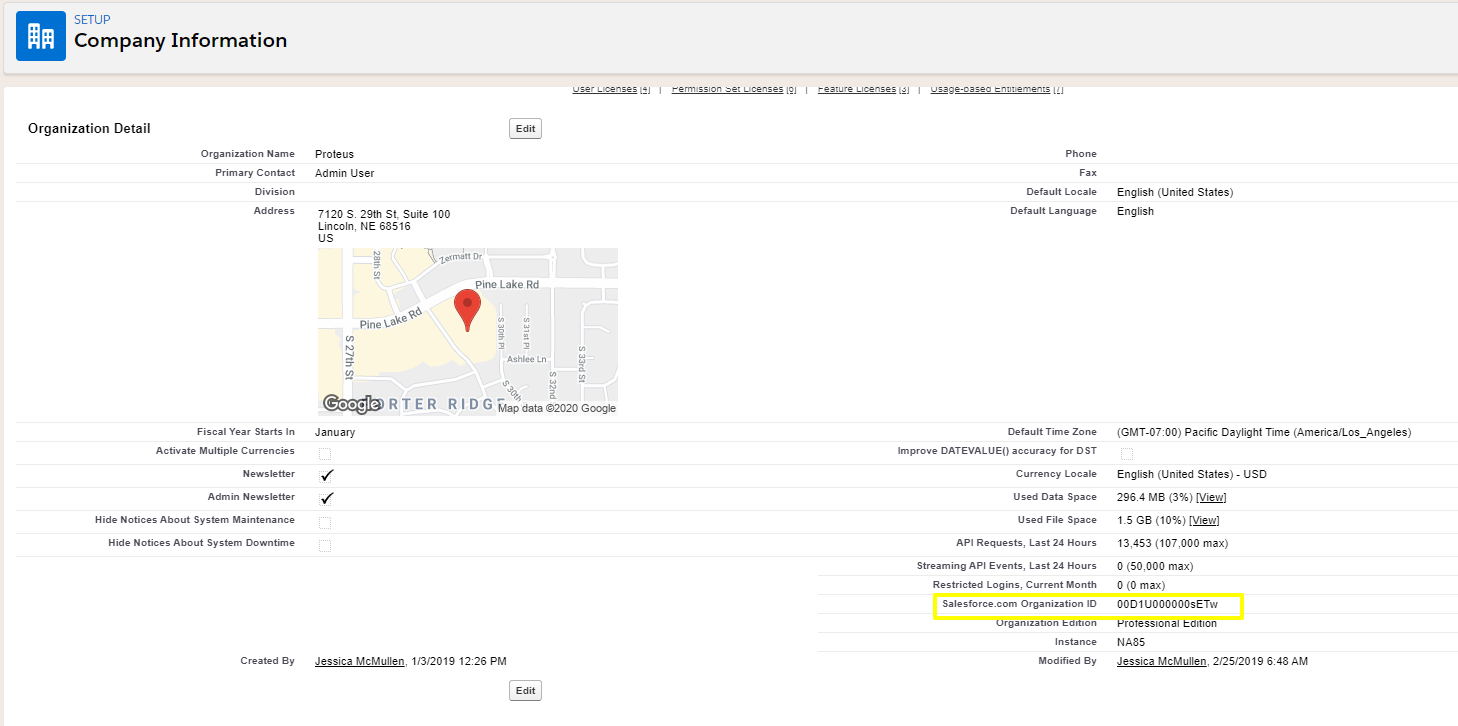Select the organization ID 00D1U000000sETw
This screenshot has width=1458, height=726.
click(x=1167, y=604)
